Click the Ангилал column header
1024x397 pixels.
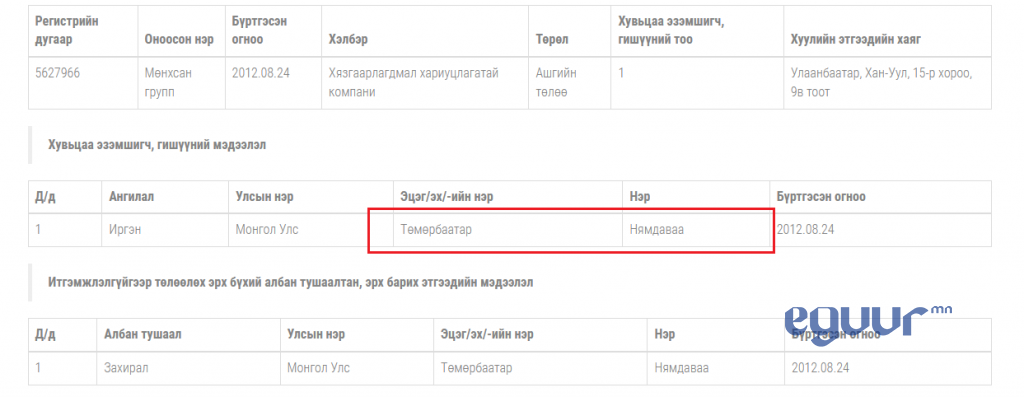pos(131,197)
